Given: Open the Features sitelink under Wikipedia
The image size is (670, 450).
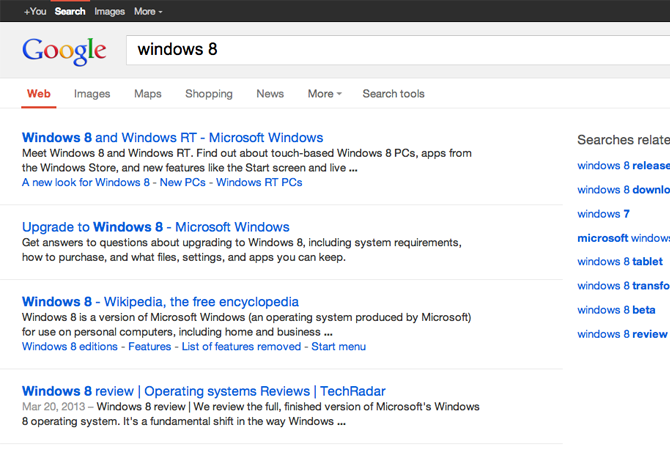Looking at the screenshot, I should (x=150, y=347).
